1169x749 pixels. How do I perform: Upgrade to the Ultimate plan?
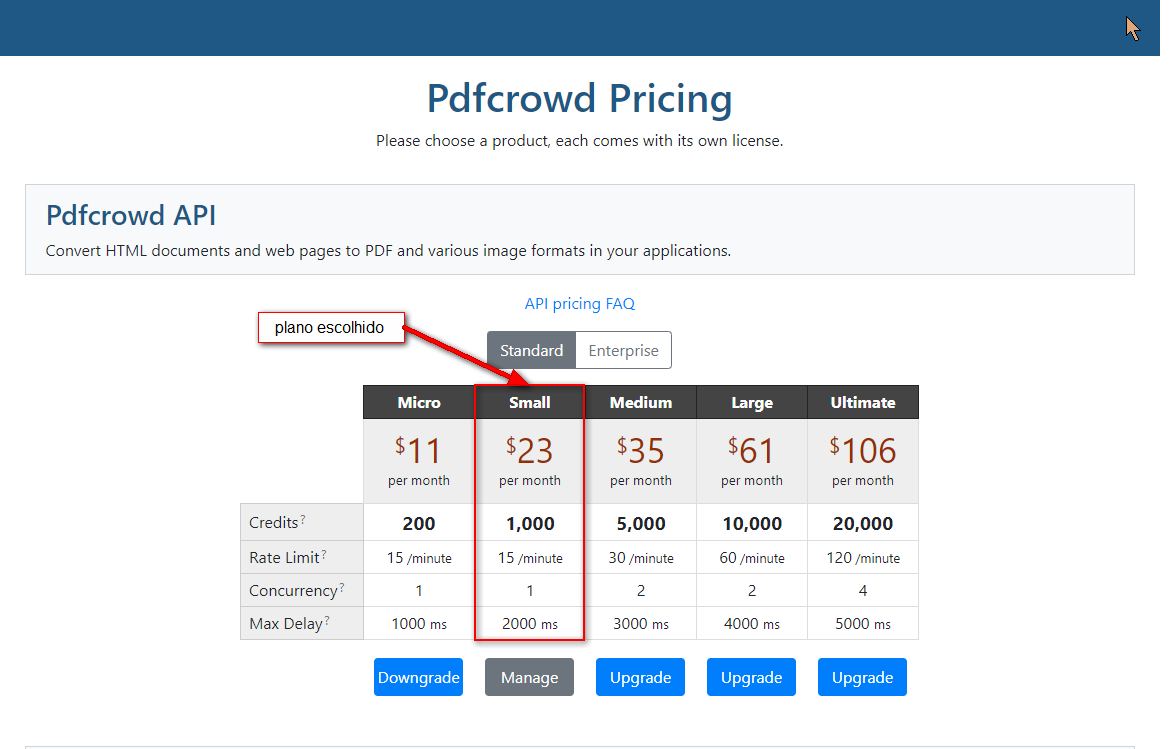(862, 677)
